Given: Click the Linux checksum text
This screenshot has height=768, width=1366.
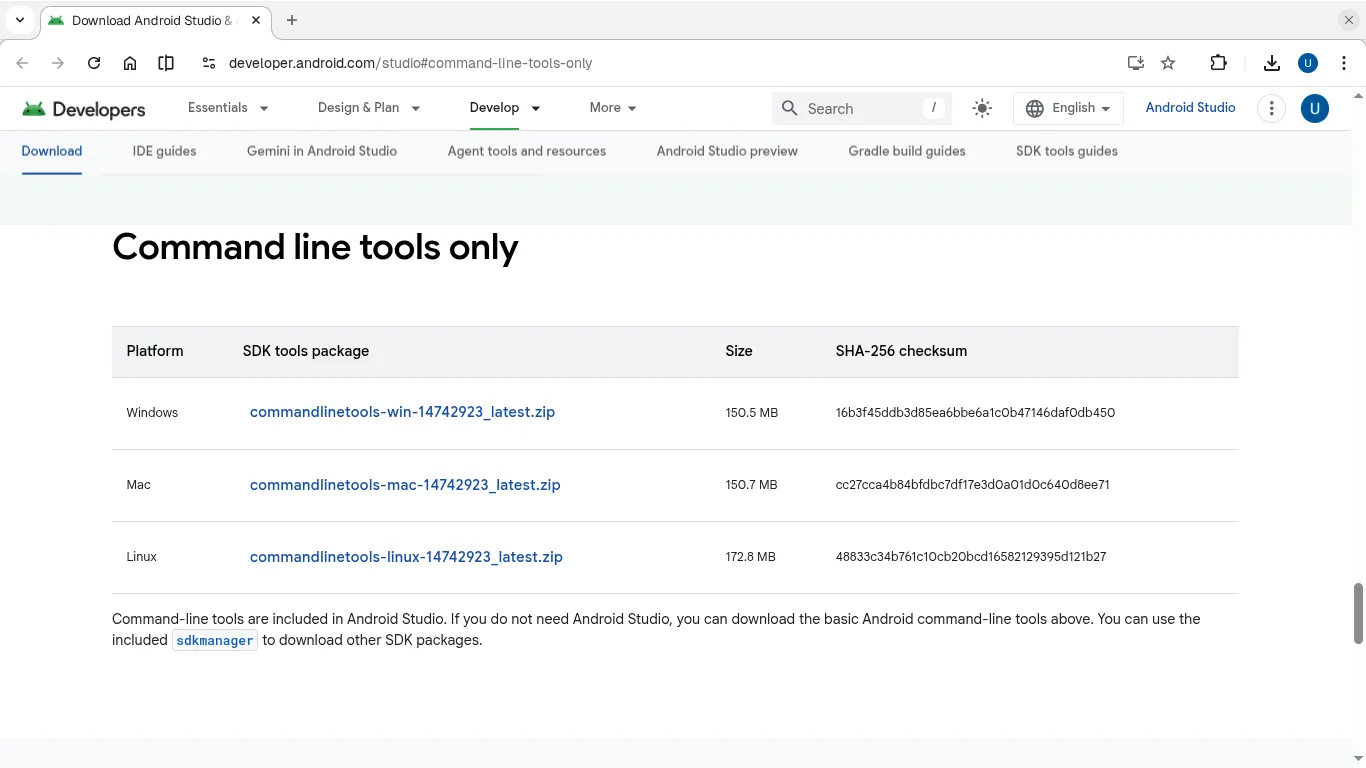Looking at the screenshot, I should (970, 557).
